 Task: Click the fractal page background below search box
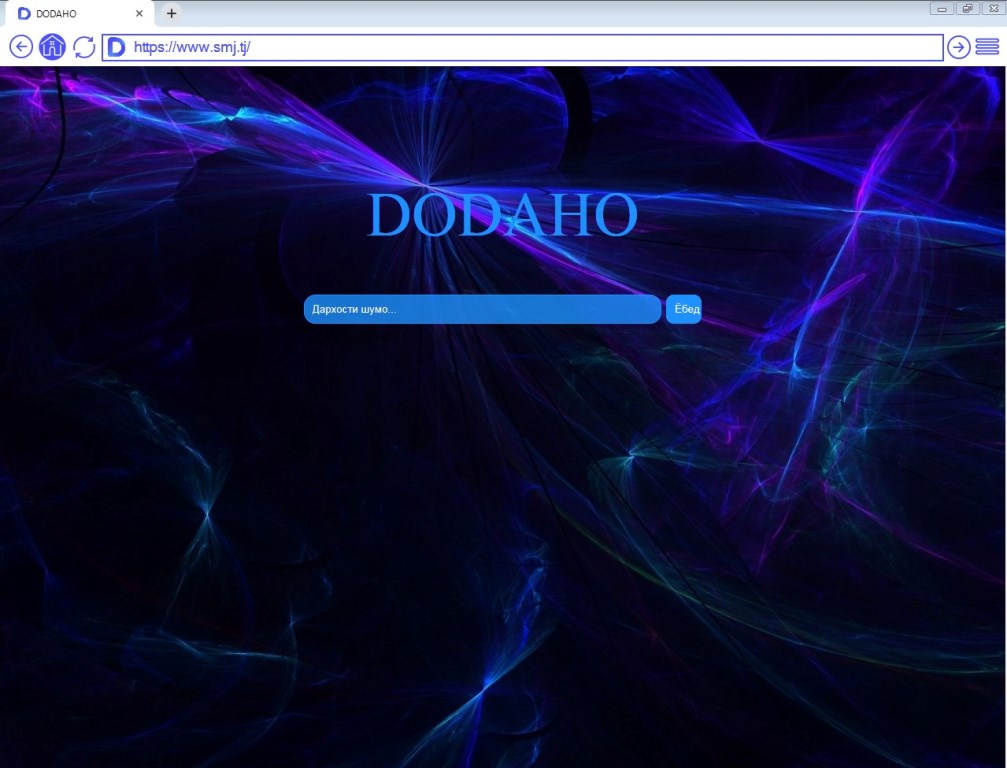[500, 500]
